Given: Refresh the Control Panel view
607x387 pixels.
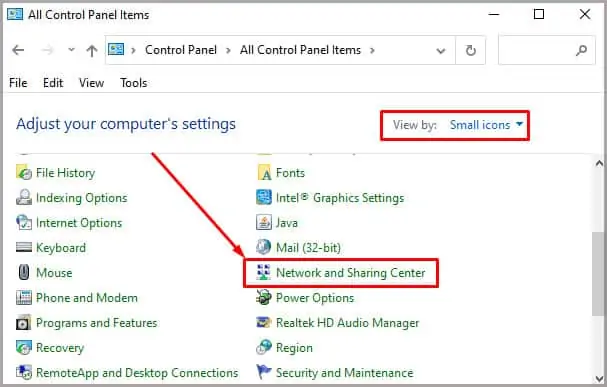Looking at the screenshot, I should pyautogui.click(x=471, y=50).
